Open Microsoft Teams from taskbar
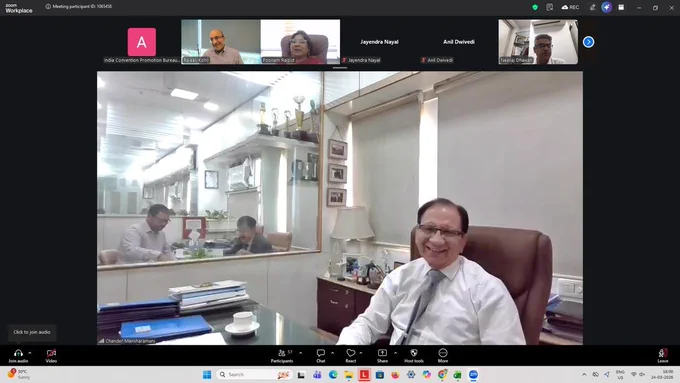Image resolution: width=680 pixels, height=383 pixels. (317, 375)
